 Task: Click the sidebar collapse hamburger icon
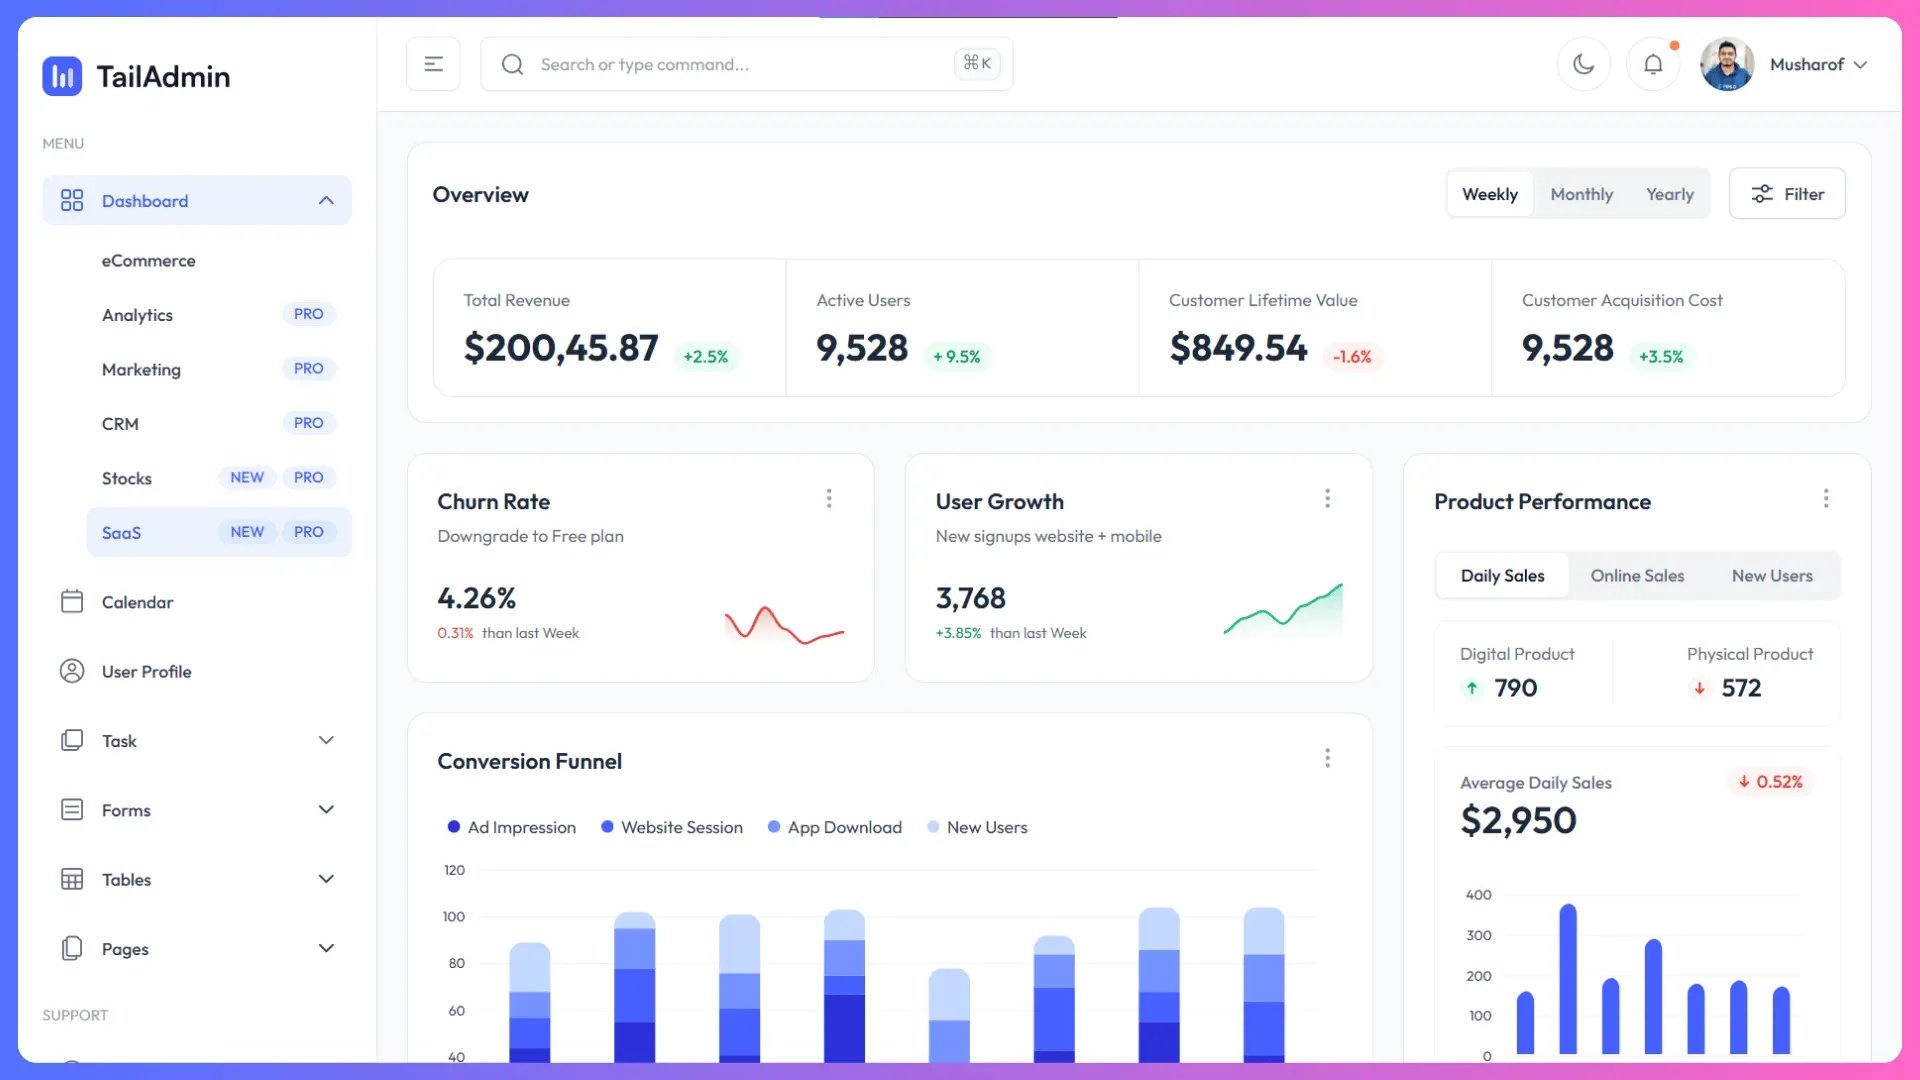(433, 63)
